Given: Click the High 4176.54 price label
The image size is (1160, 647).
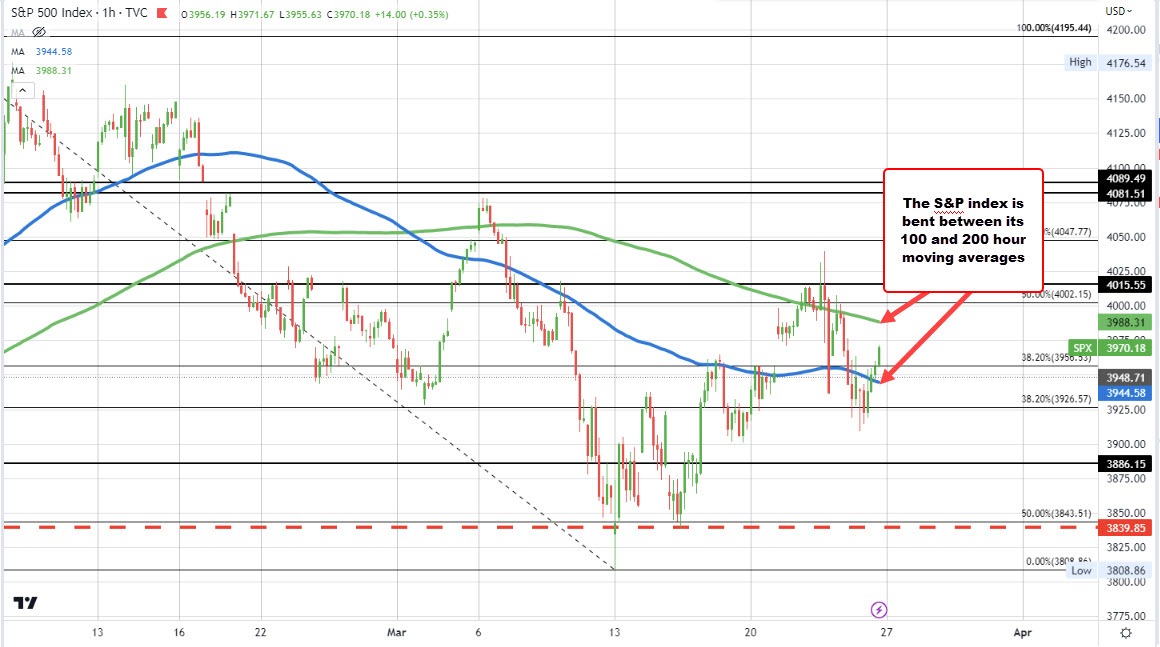Looking at the screenshot, I should (1107, 63).
